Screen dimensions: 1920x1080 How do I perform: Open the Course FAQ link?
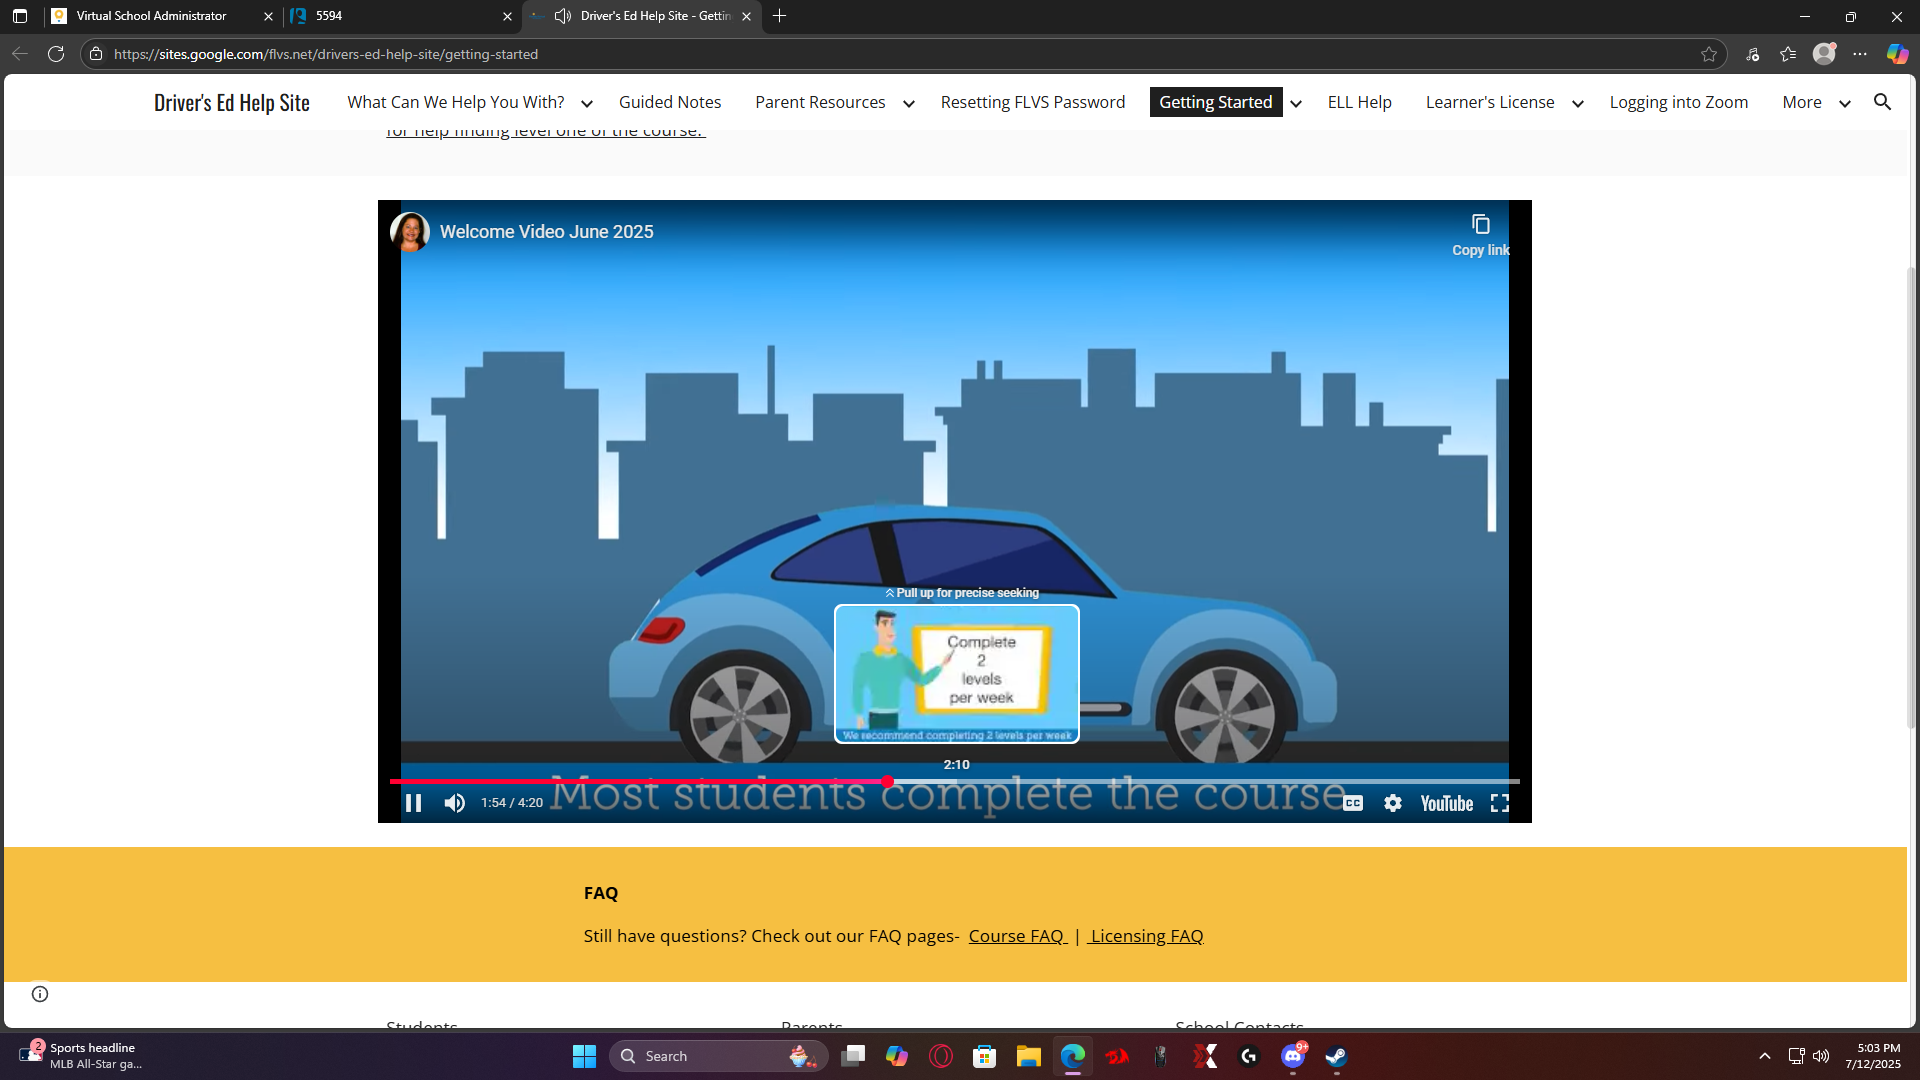1016,936
